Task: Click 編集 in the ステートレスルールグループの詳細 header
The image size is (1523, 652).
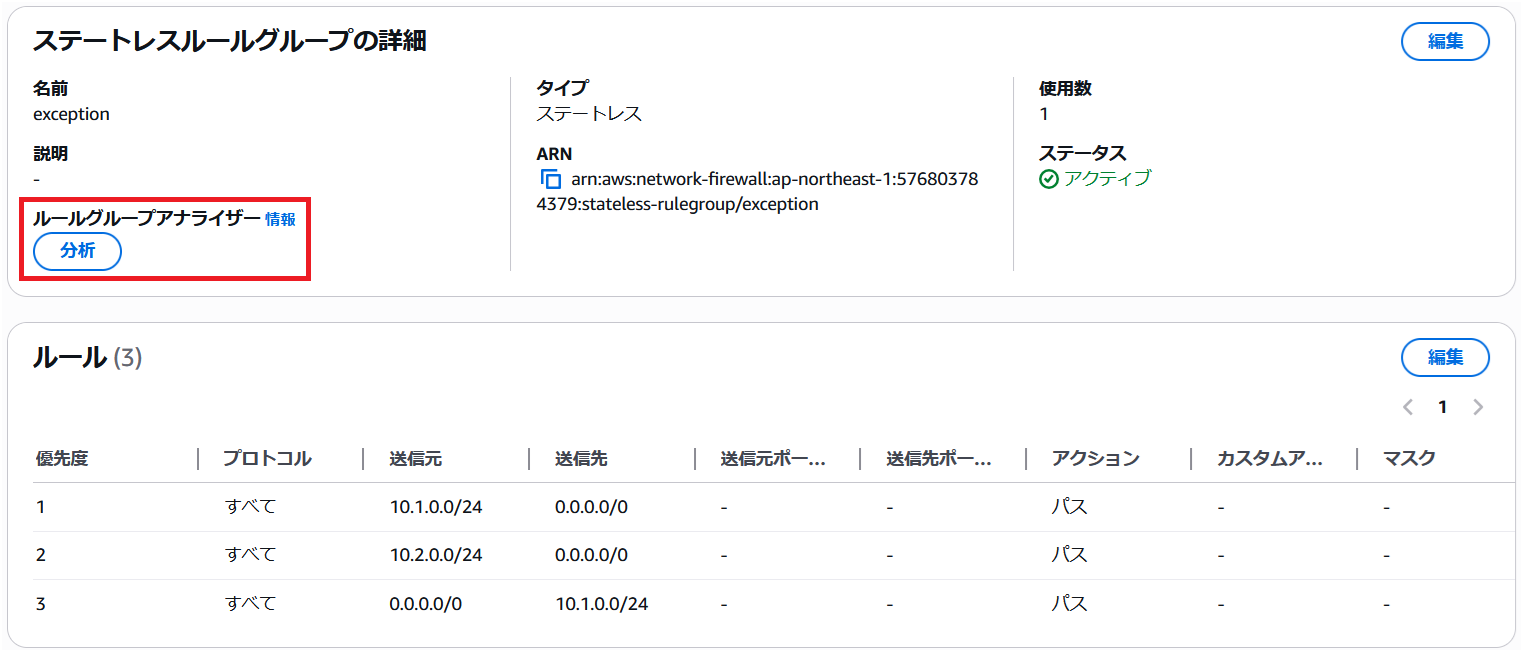Action: coord(1445,41)
